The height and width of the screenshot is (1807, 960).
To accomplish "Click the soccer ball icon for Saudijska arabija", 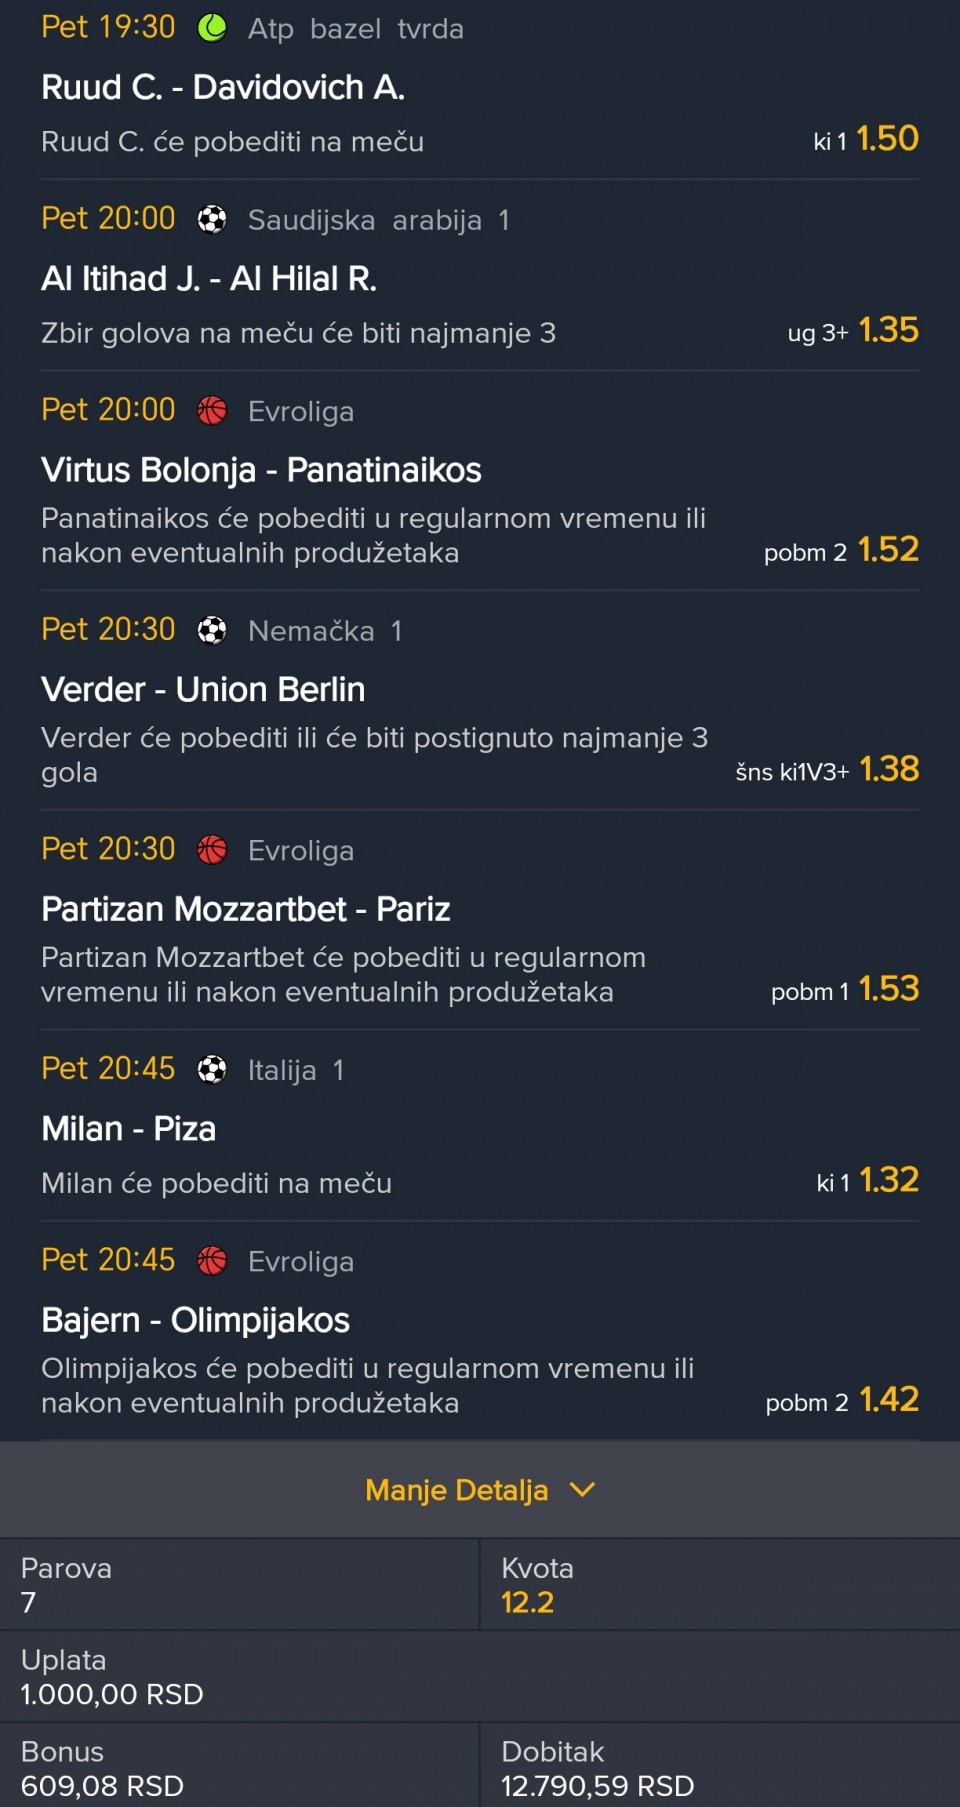I will [x=212, y=219].
